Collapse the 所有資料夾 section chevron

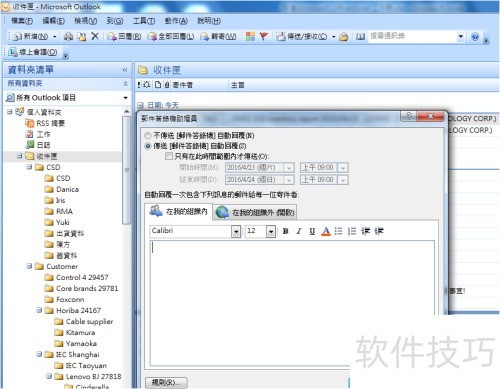point(125,84)
